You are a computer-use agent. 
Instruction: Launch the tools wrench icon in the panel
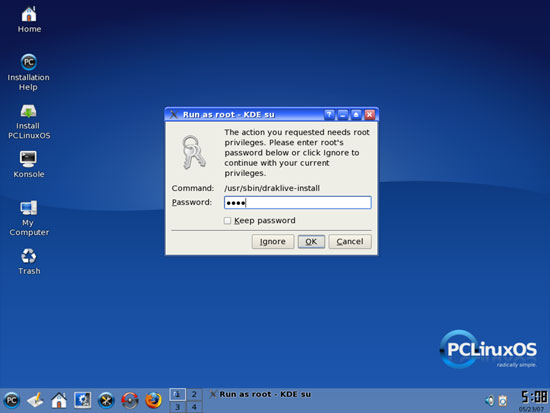point(106,400)
